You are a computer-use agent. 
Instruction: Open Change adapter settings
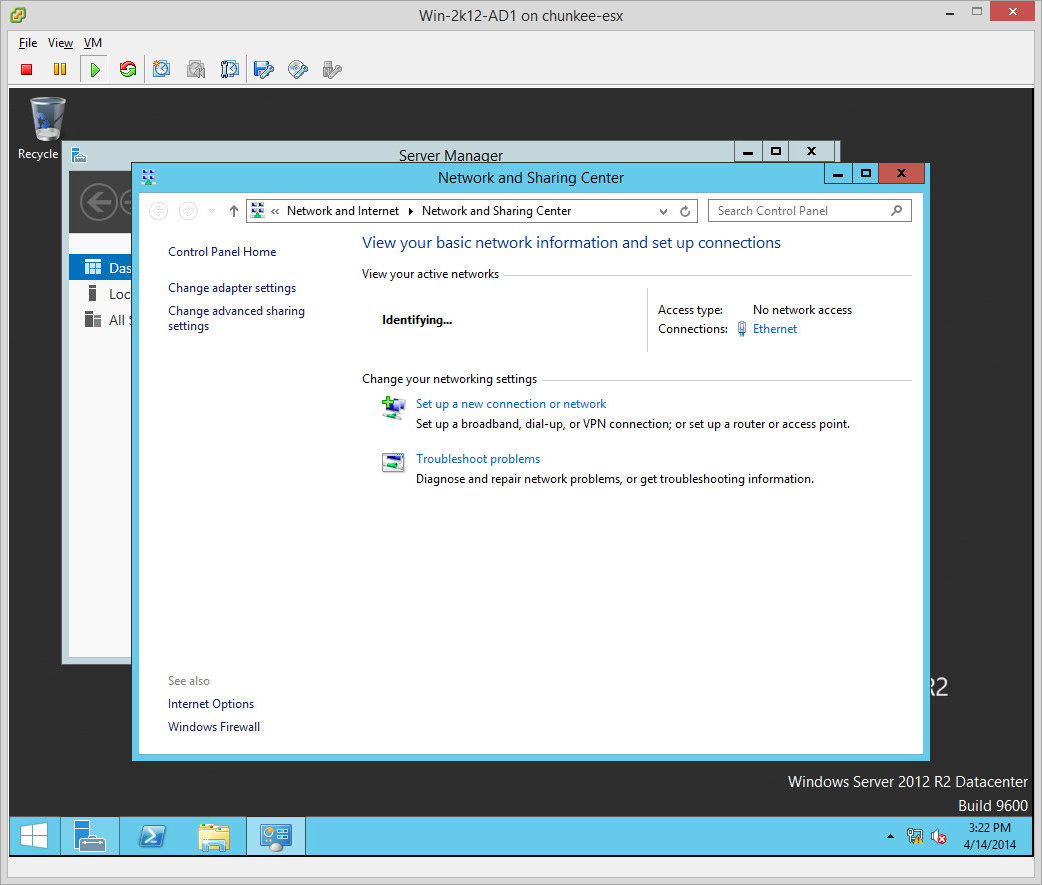click(x=232, y=288)
